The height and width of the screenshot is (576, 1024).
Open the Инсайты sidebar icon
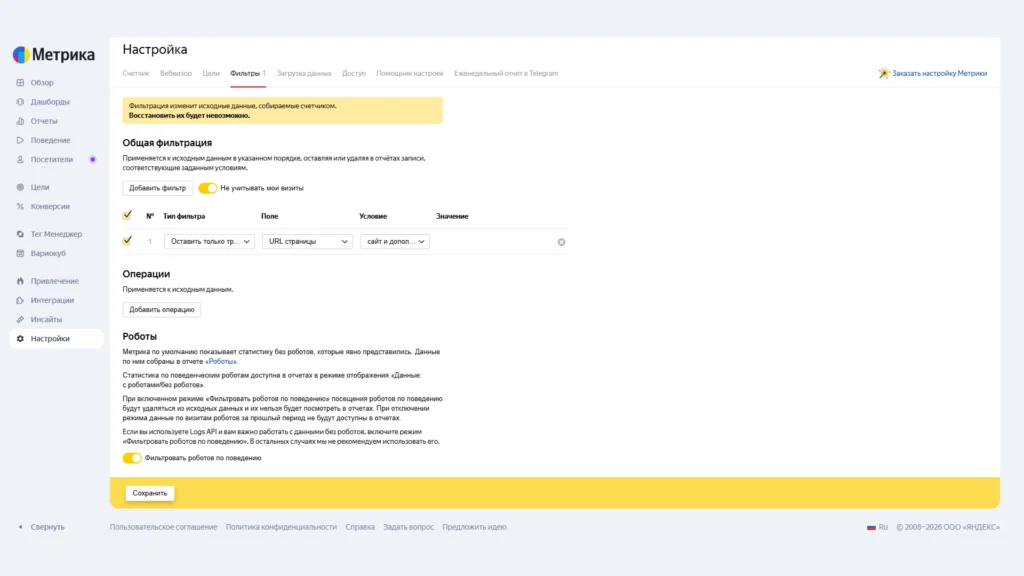click(x=20, y=319)
